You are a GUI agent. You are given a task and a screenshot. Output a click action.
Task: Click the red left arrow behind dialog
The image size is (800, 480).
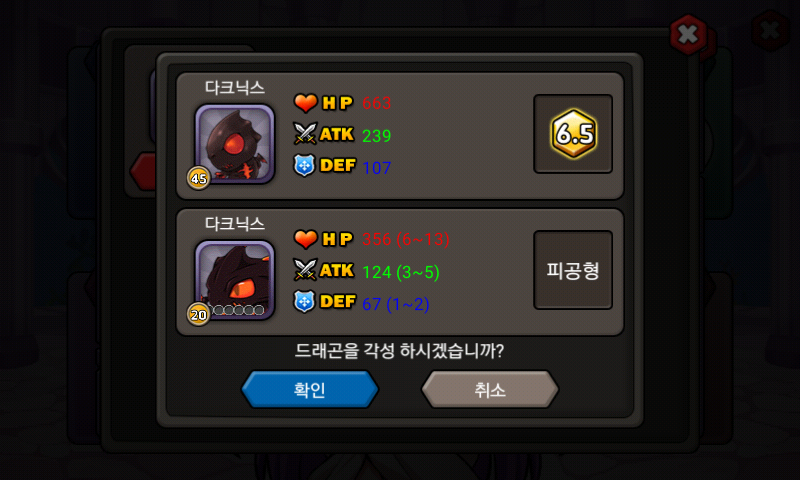click(142, 171)
